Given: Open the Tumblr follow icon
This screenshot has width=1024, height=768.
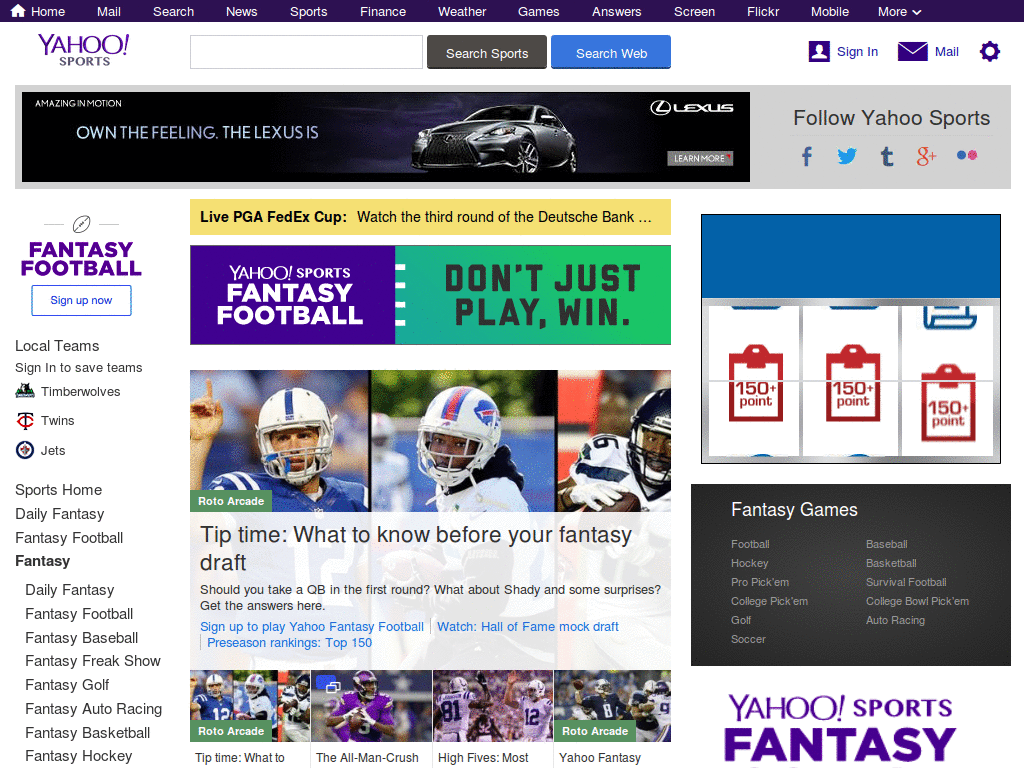Looking at the screenshot, I should point(887,156).
